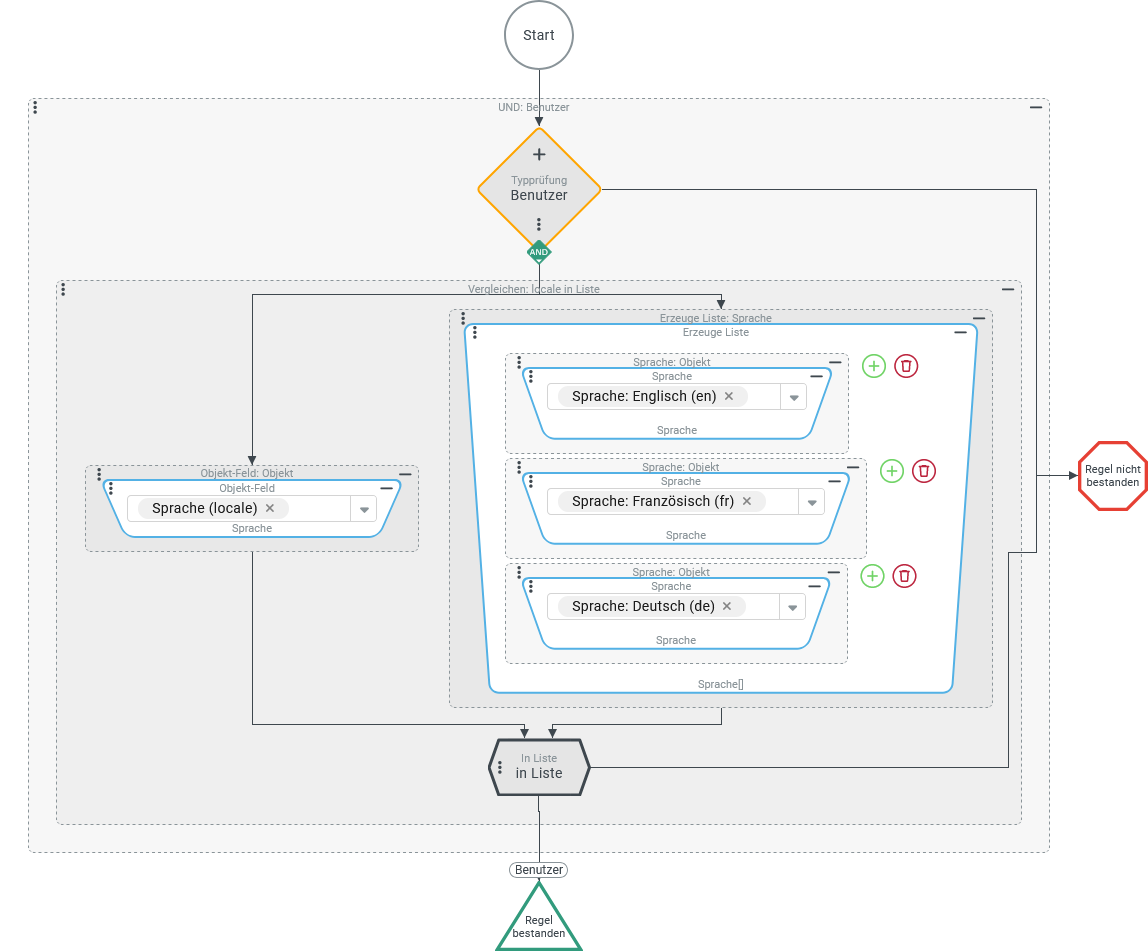Image resolution: width=1148 pixels, height=951 pixels.
Task: Remove the Sprache: Deutsch (de) chip
Action: point(727,606)
